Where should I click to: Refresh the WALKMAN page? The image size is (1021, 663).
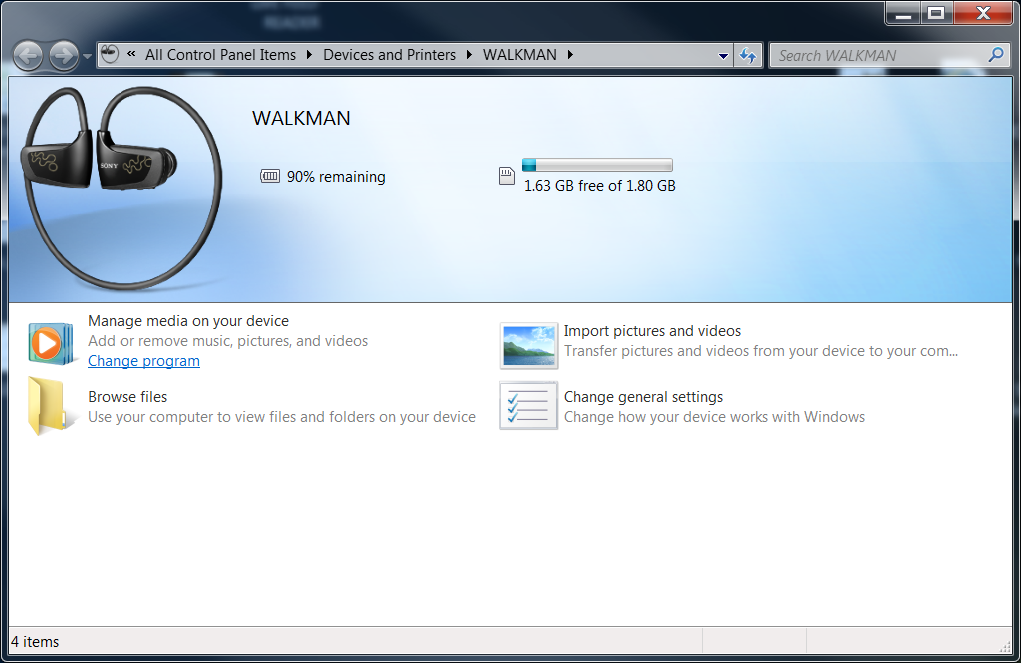[748, 56]
